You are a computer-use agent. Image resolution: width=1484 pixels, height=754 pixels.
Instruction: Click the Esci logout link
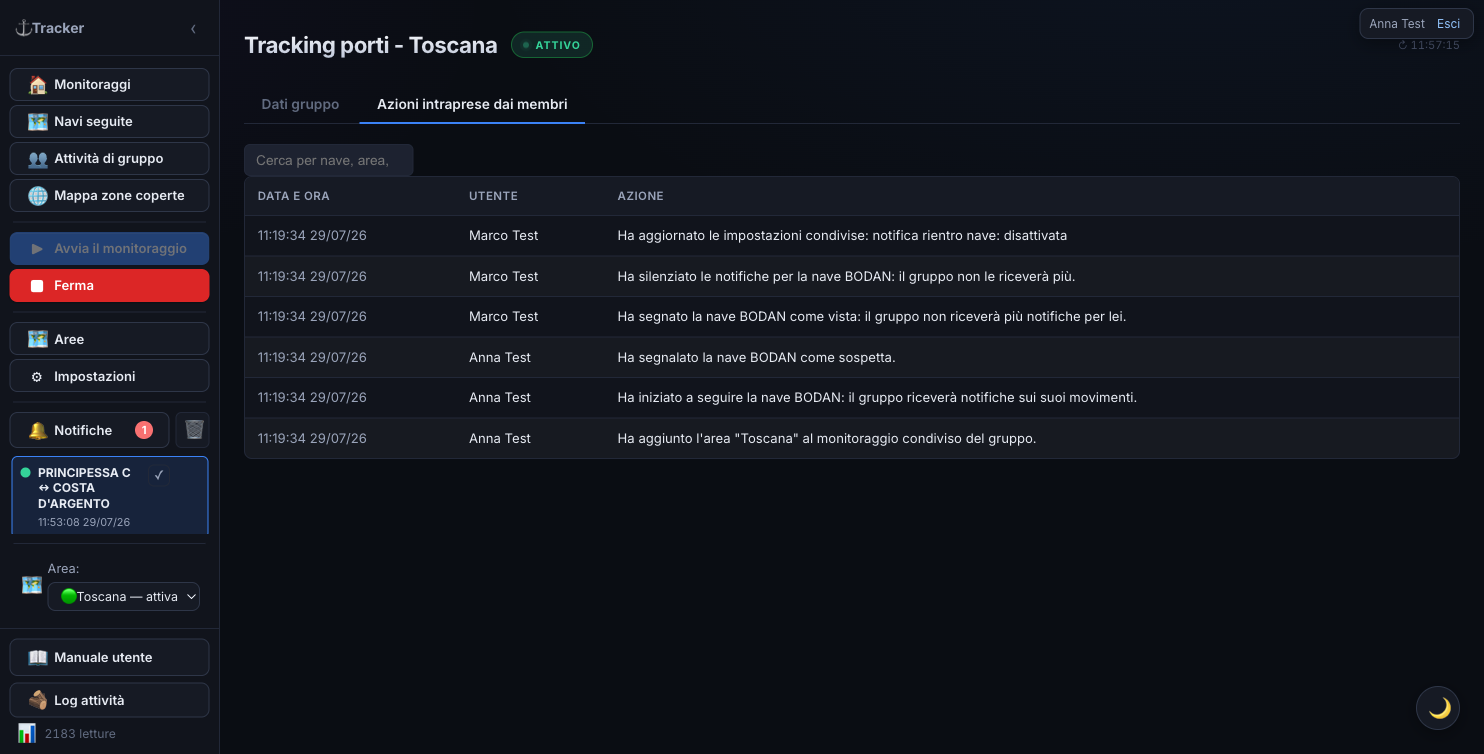click(x=1448, y=24)
